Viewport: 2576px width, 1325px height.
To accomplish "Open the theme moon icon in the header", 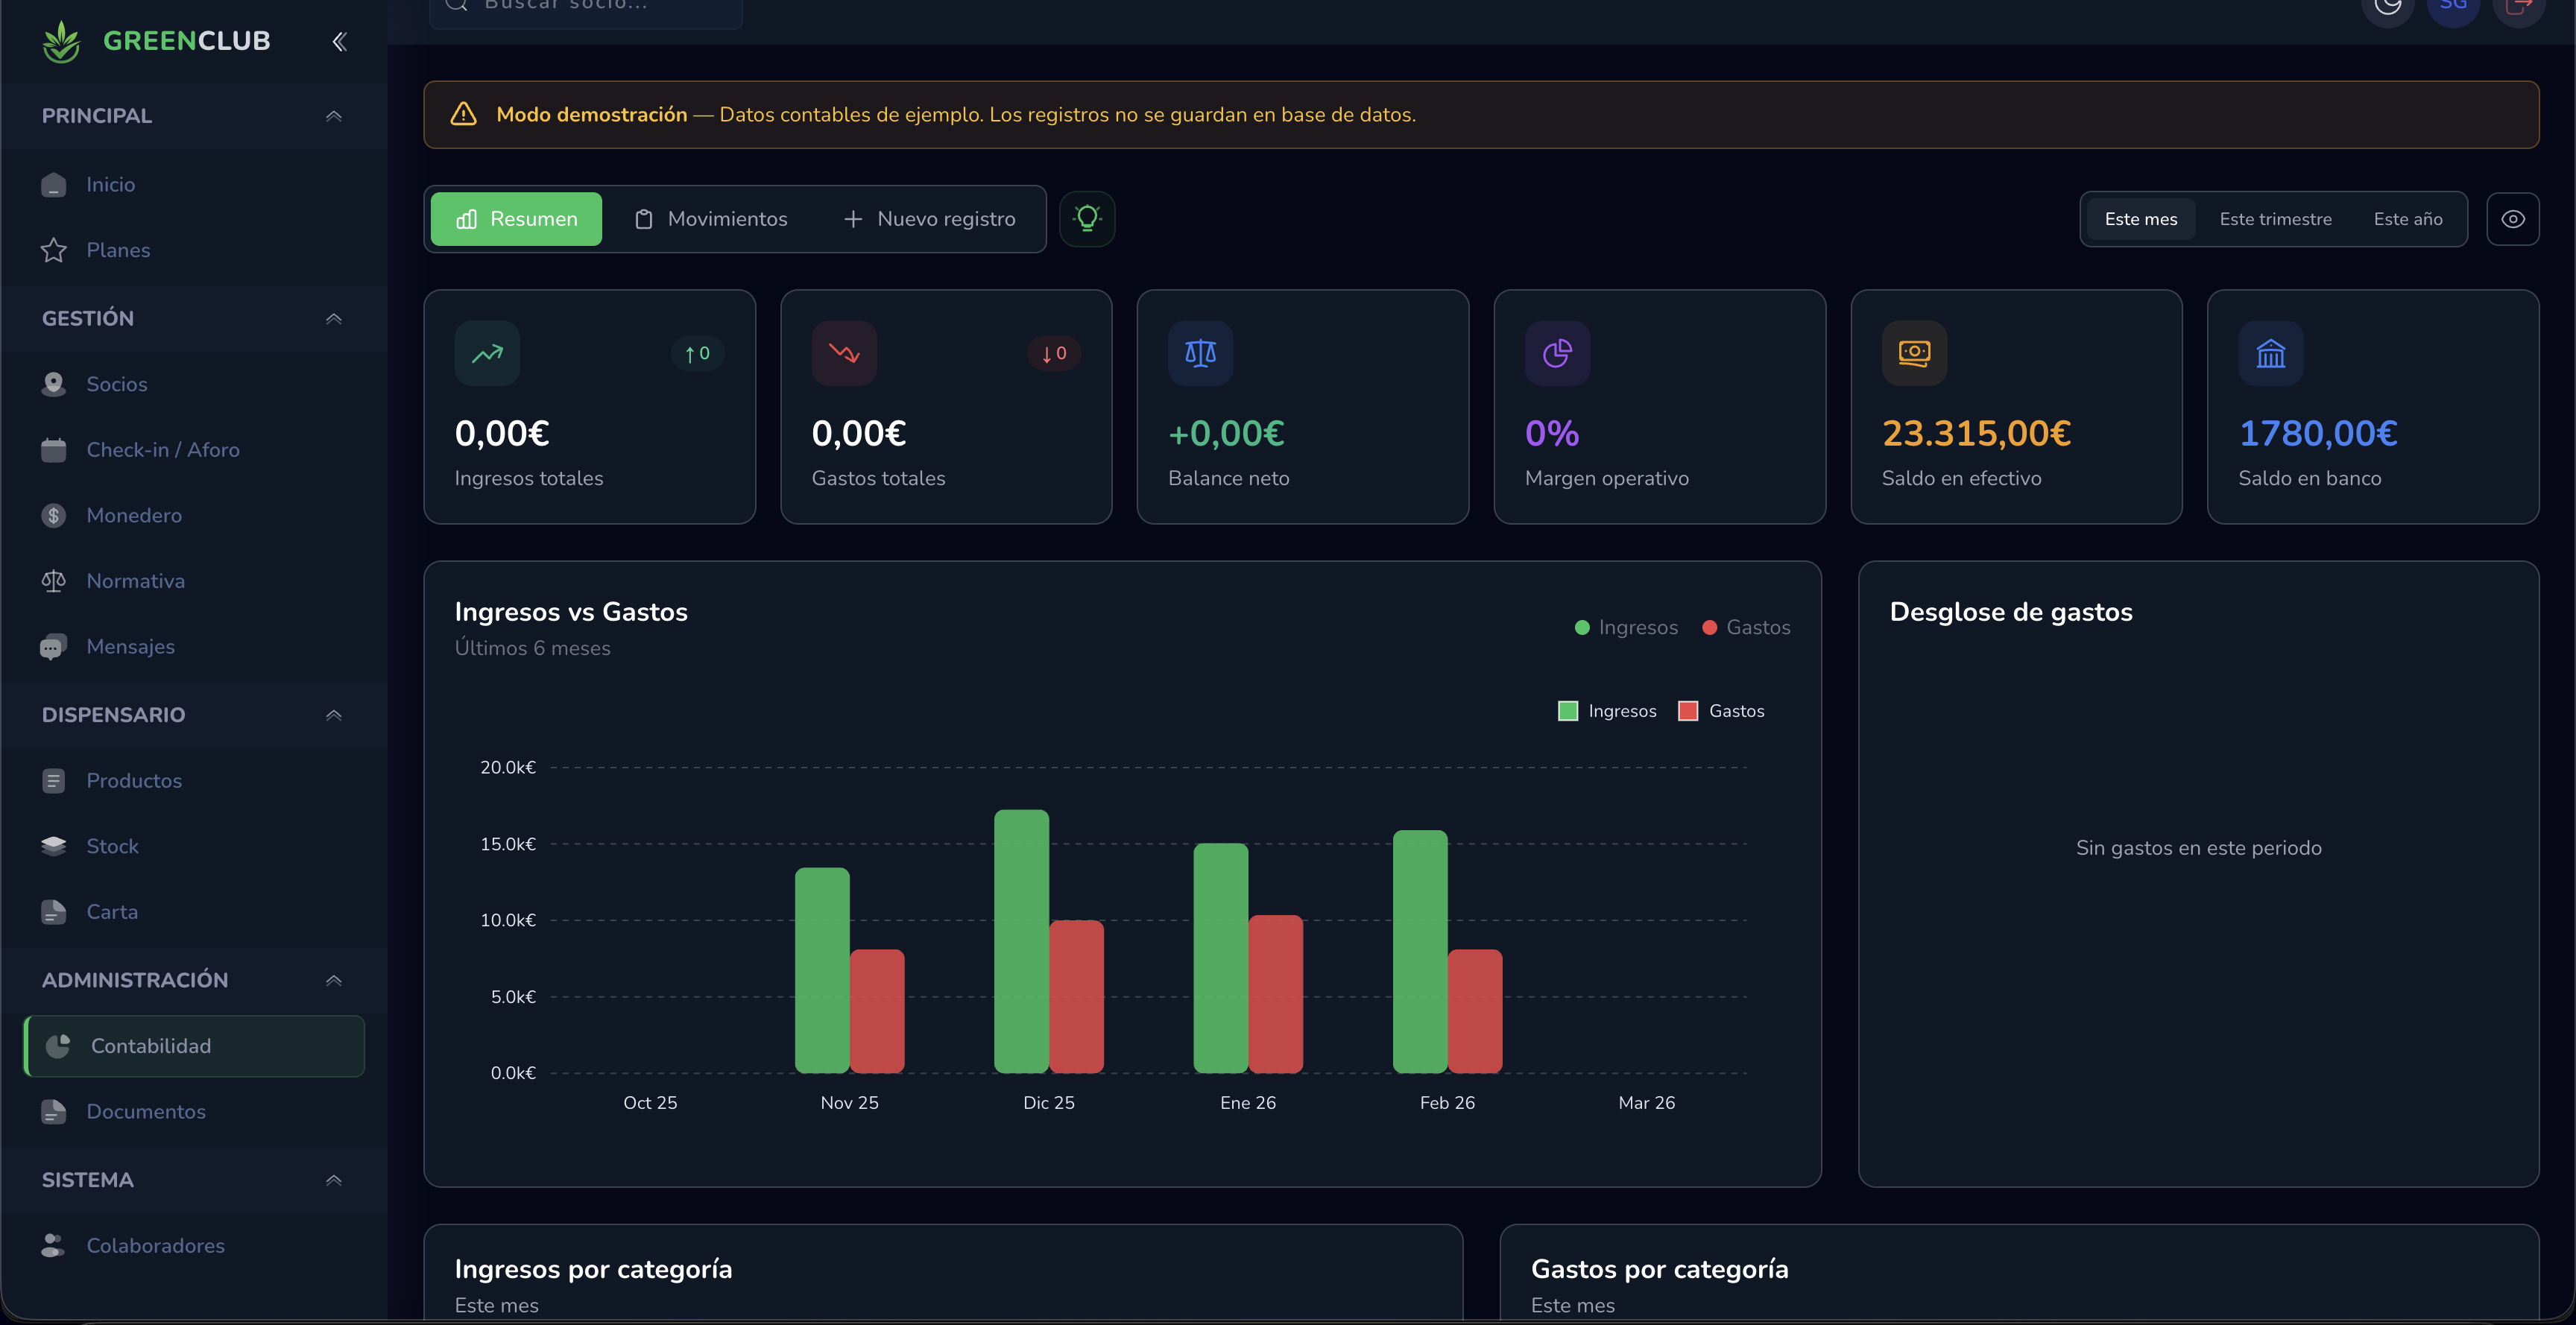I will point(2389,8).
